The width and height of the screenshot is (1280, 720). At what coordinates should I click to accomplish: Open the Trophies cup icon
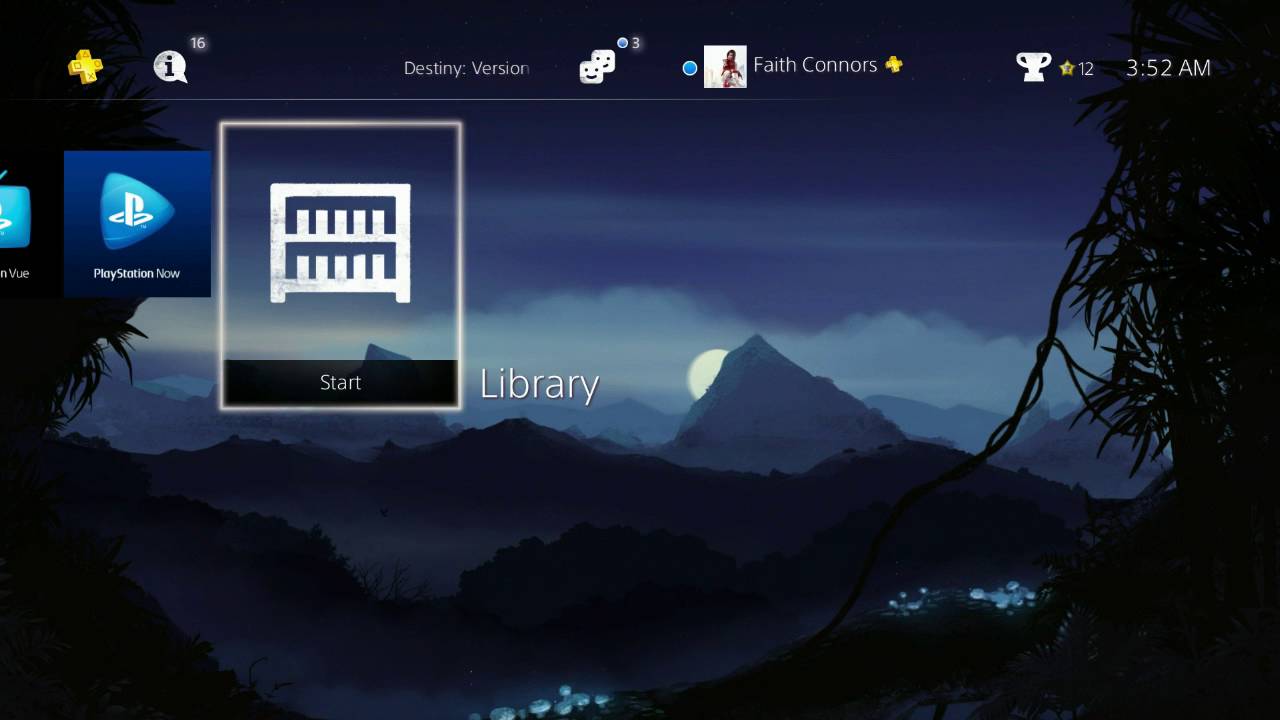coord(1033,67)
